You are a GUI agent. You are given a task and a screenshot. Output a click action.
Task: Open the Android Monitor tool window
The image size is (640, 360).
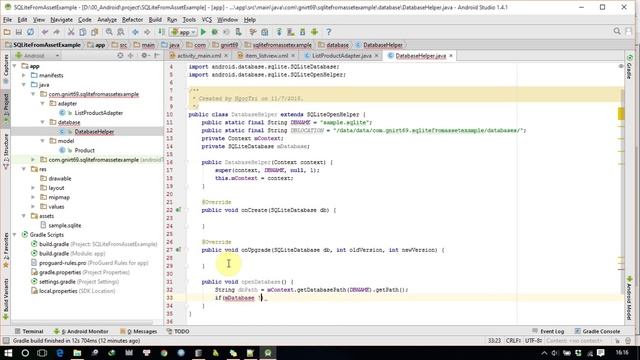(x=81, y=331)
